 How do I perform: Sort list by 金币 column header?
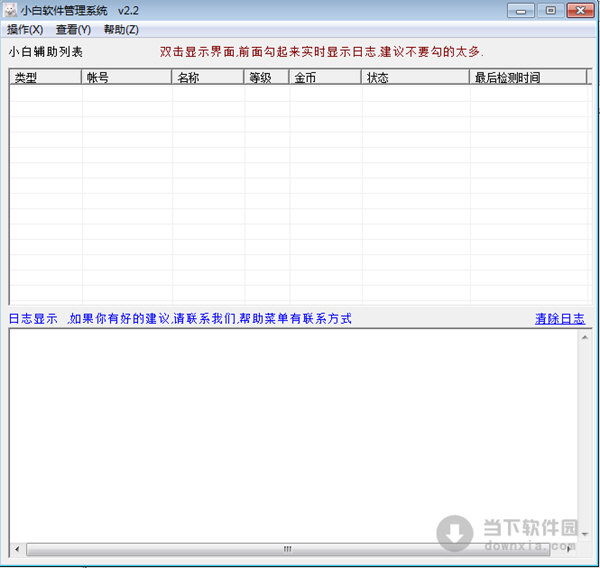tap(325, 77)
